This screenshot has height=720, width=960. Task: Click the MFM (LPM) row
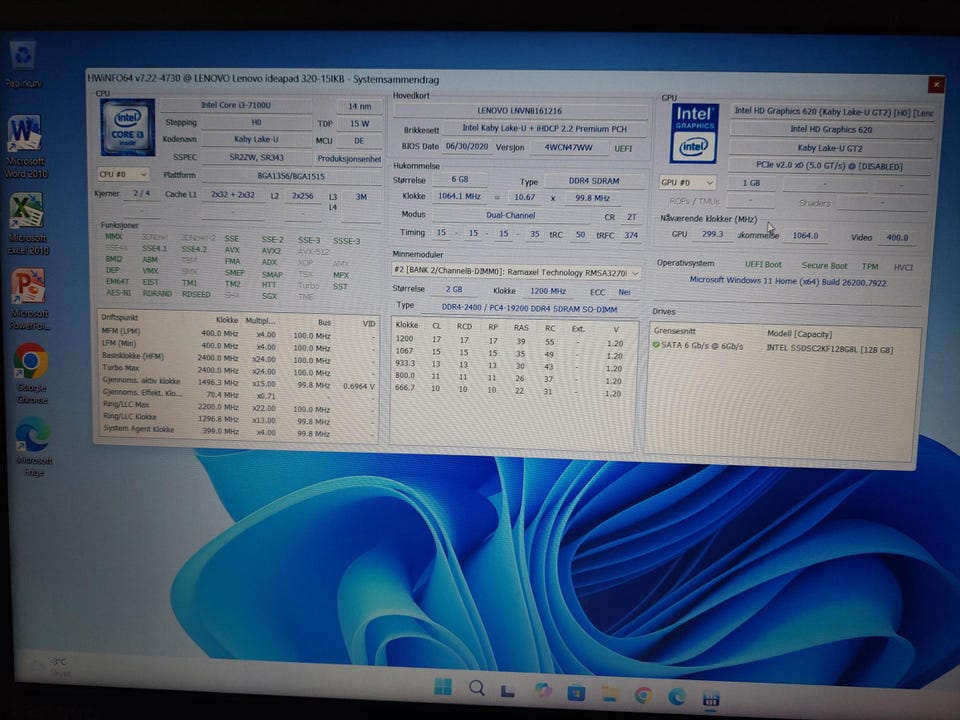pyautogui.click(x=238, y=333)
